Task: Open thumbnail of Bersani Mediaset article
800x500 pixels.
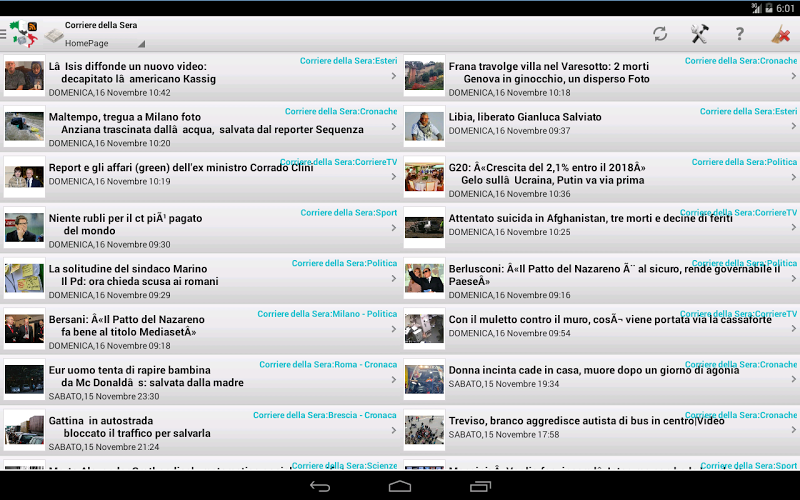Action: click(x=24, y=328)
